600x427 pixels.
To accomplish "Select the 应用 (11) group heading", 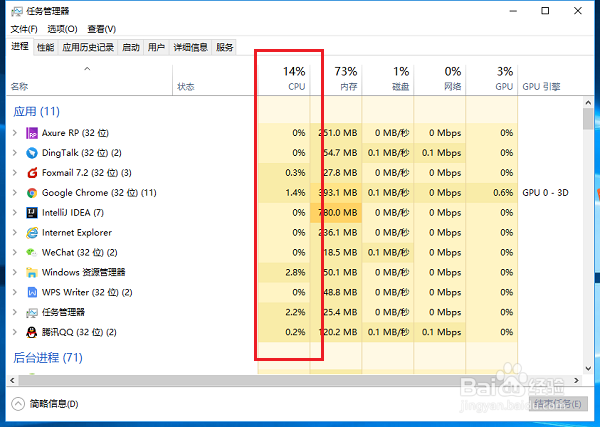I will (37, 111).
